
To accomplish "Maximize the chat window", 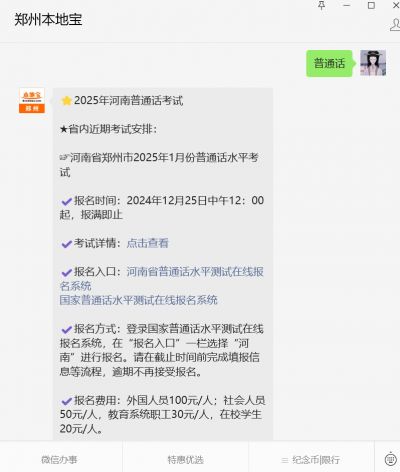I will pyautogui.click(x=371, y=6).
